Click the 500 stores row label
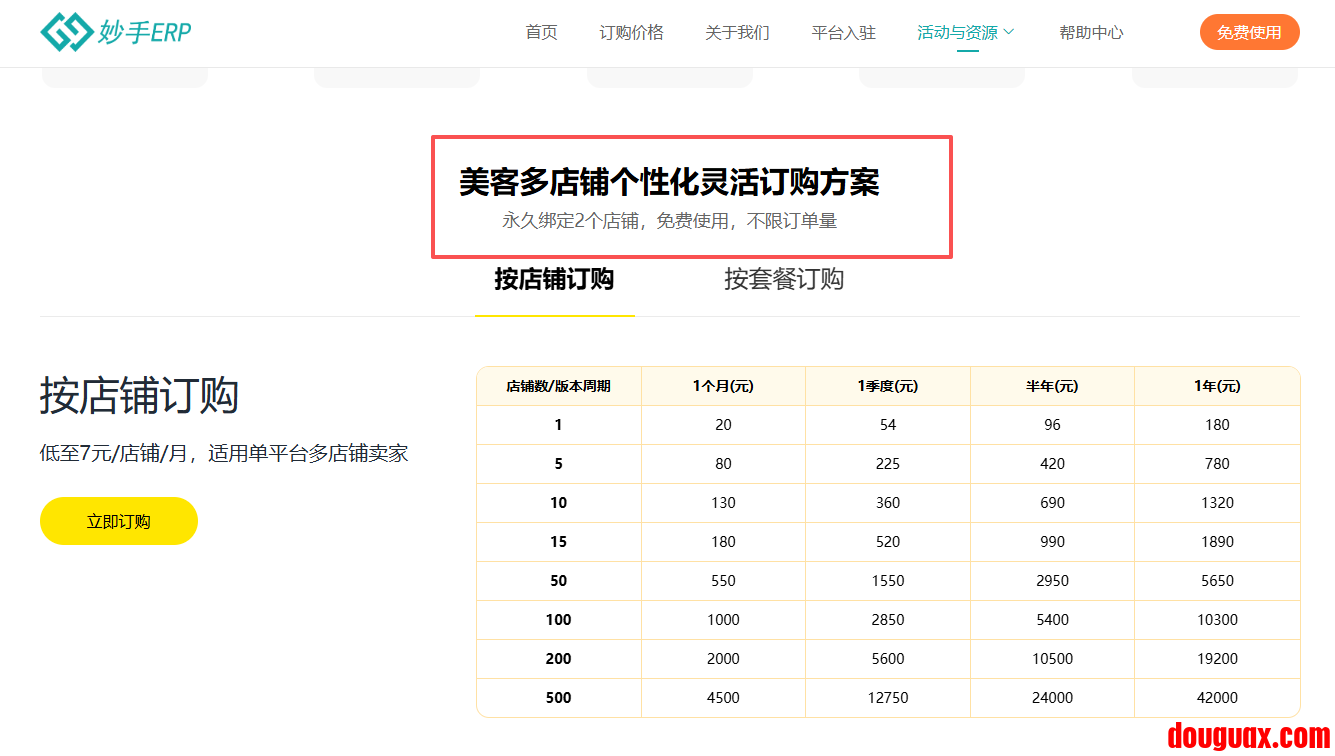 [x=558, y=698]
